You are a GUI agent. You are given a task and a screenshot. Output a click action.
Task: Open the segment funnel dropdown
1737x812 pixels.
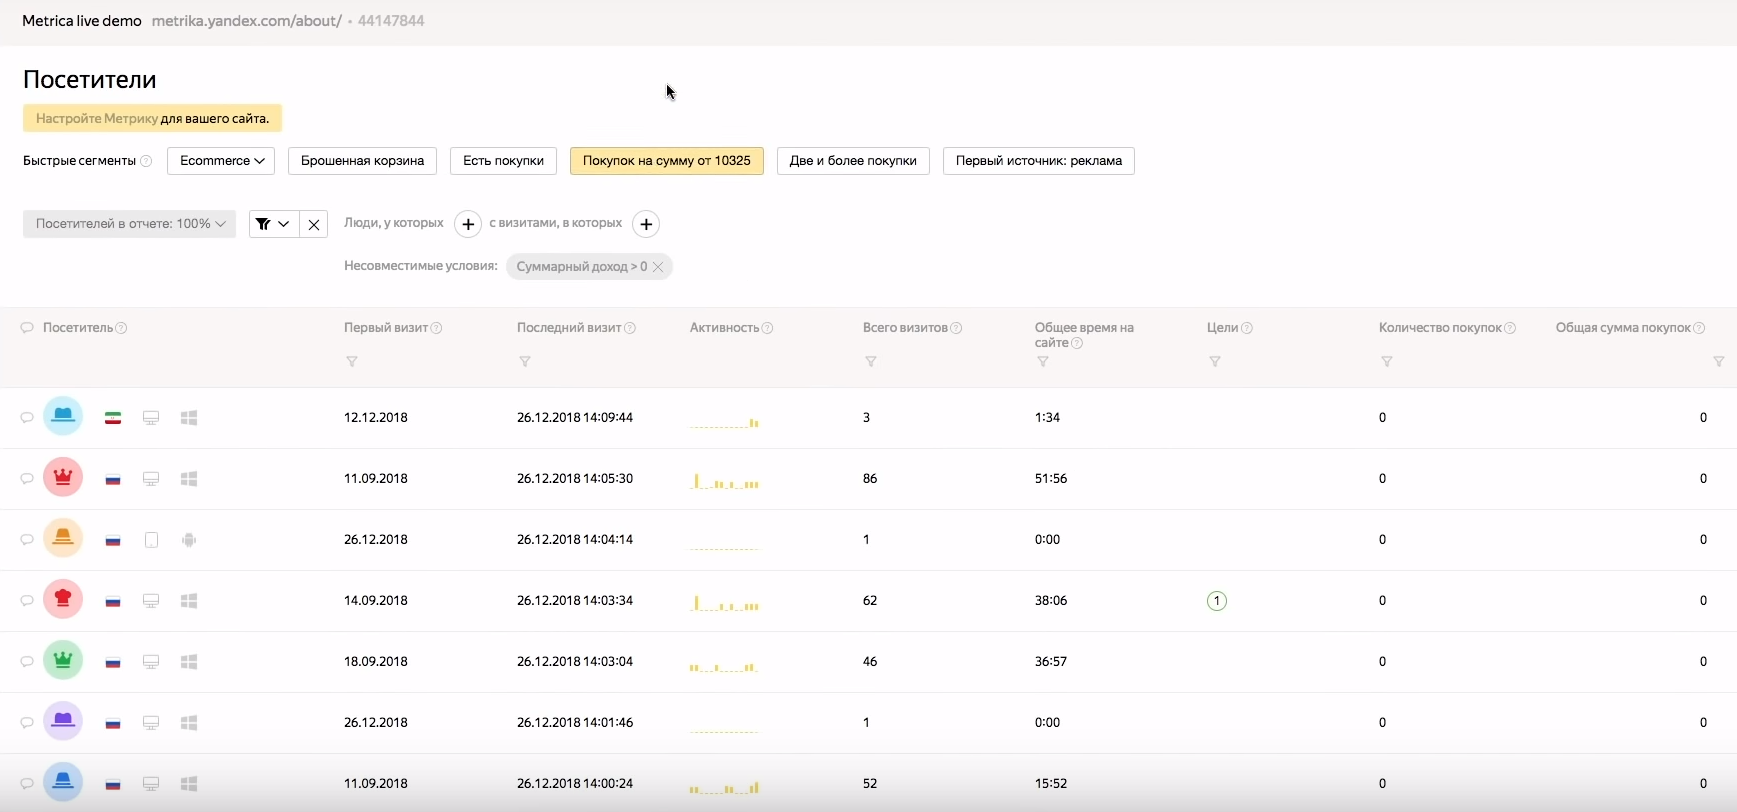click(274, 224)
